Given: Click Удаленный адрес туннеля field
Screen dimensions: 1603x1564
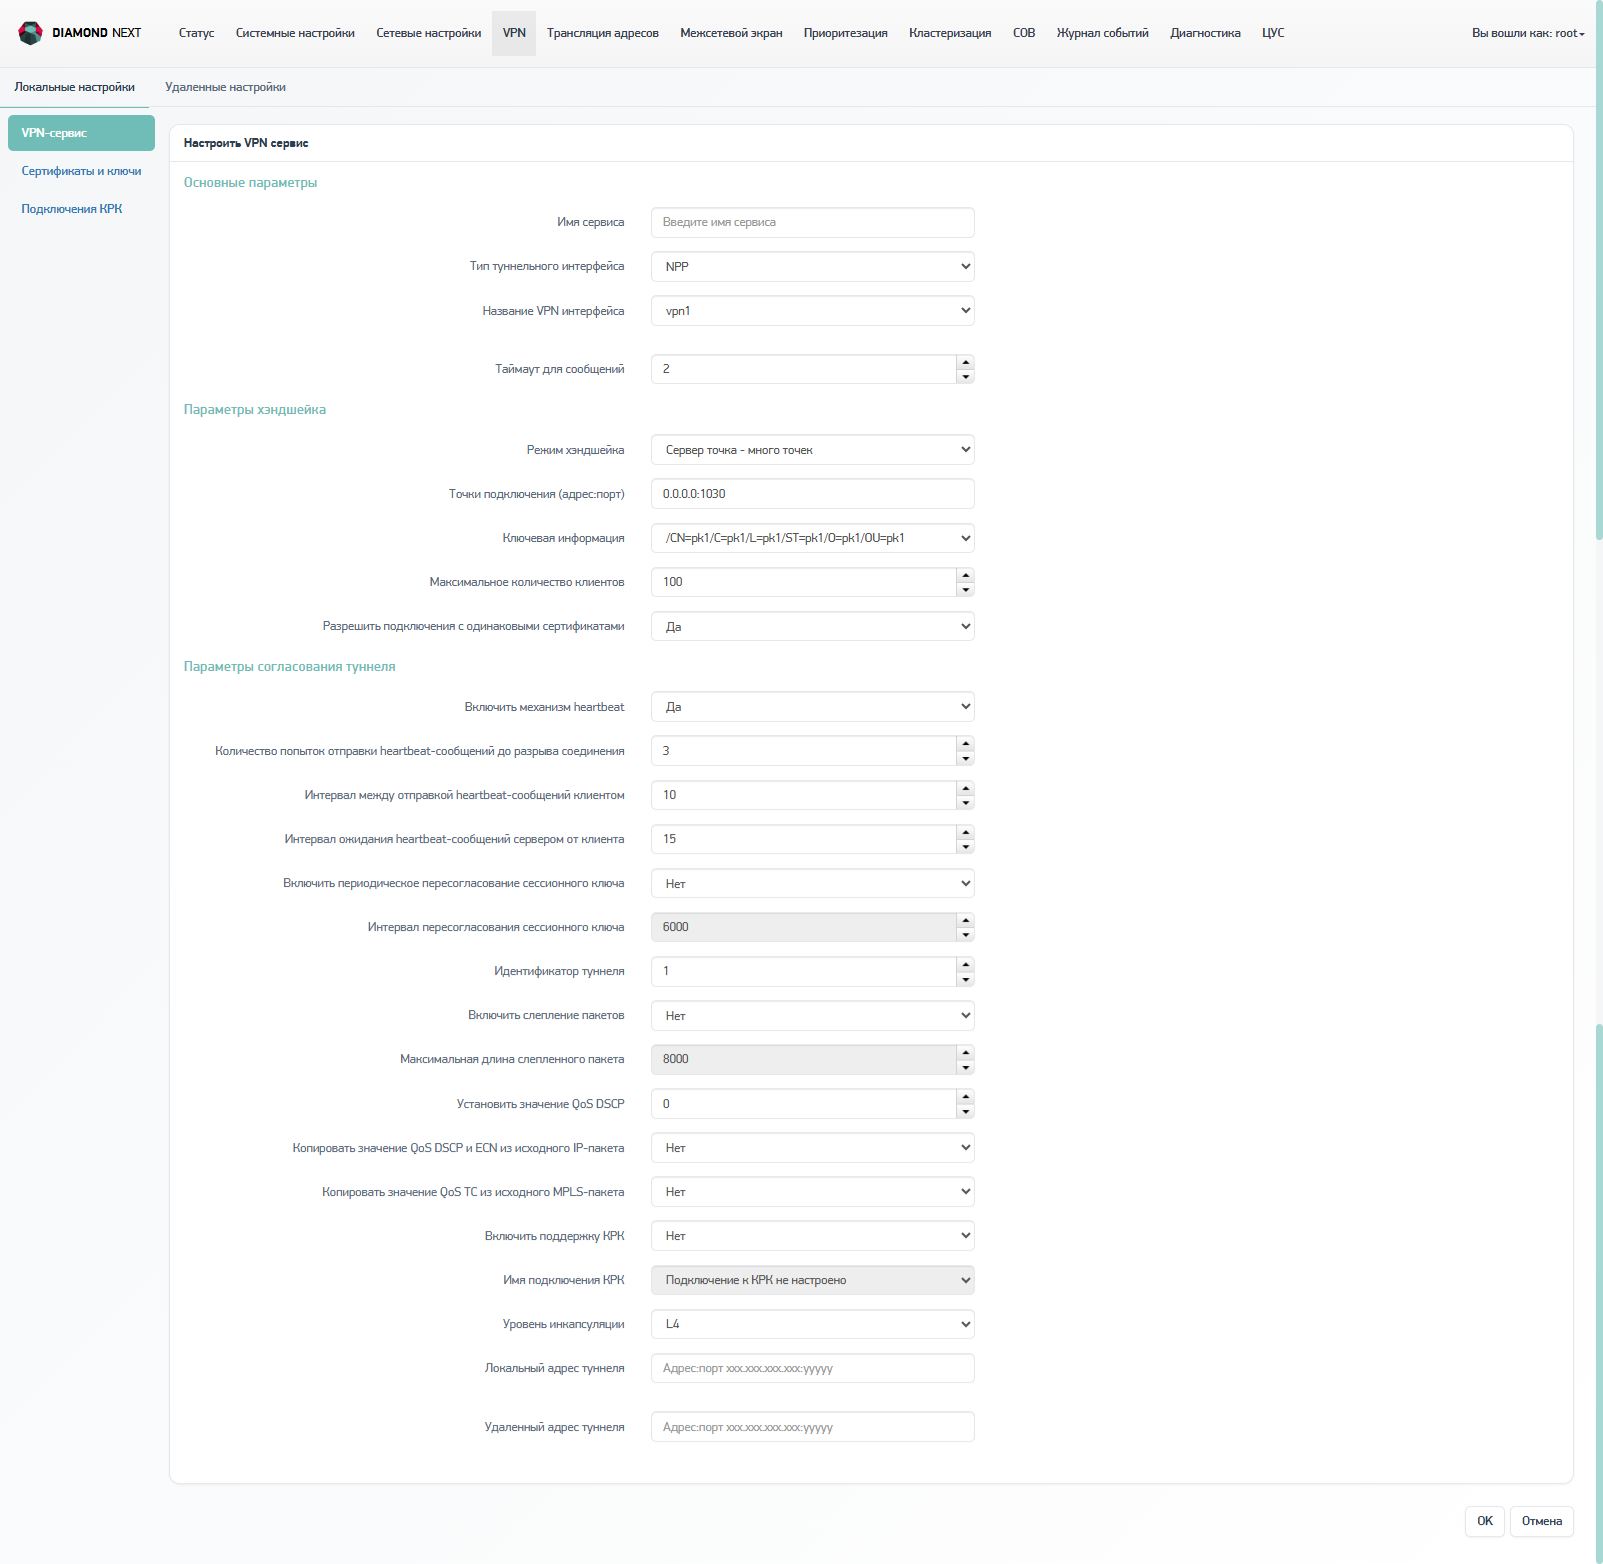Looking at the screenshot, I should click(x=812, y=1427).
